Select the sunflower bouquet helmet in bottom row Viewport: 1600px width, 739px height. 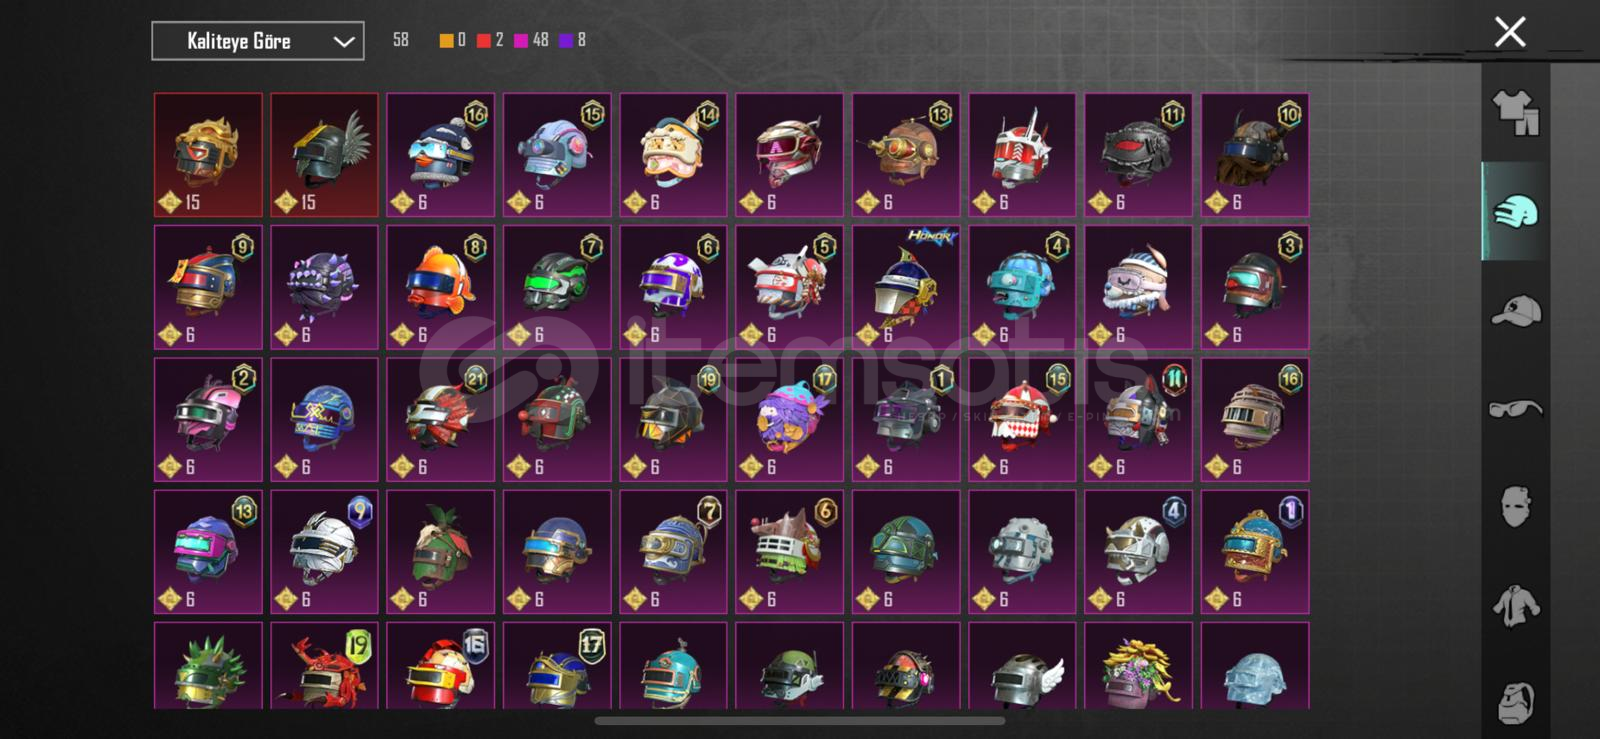1138,666
